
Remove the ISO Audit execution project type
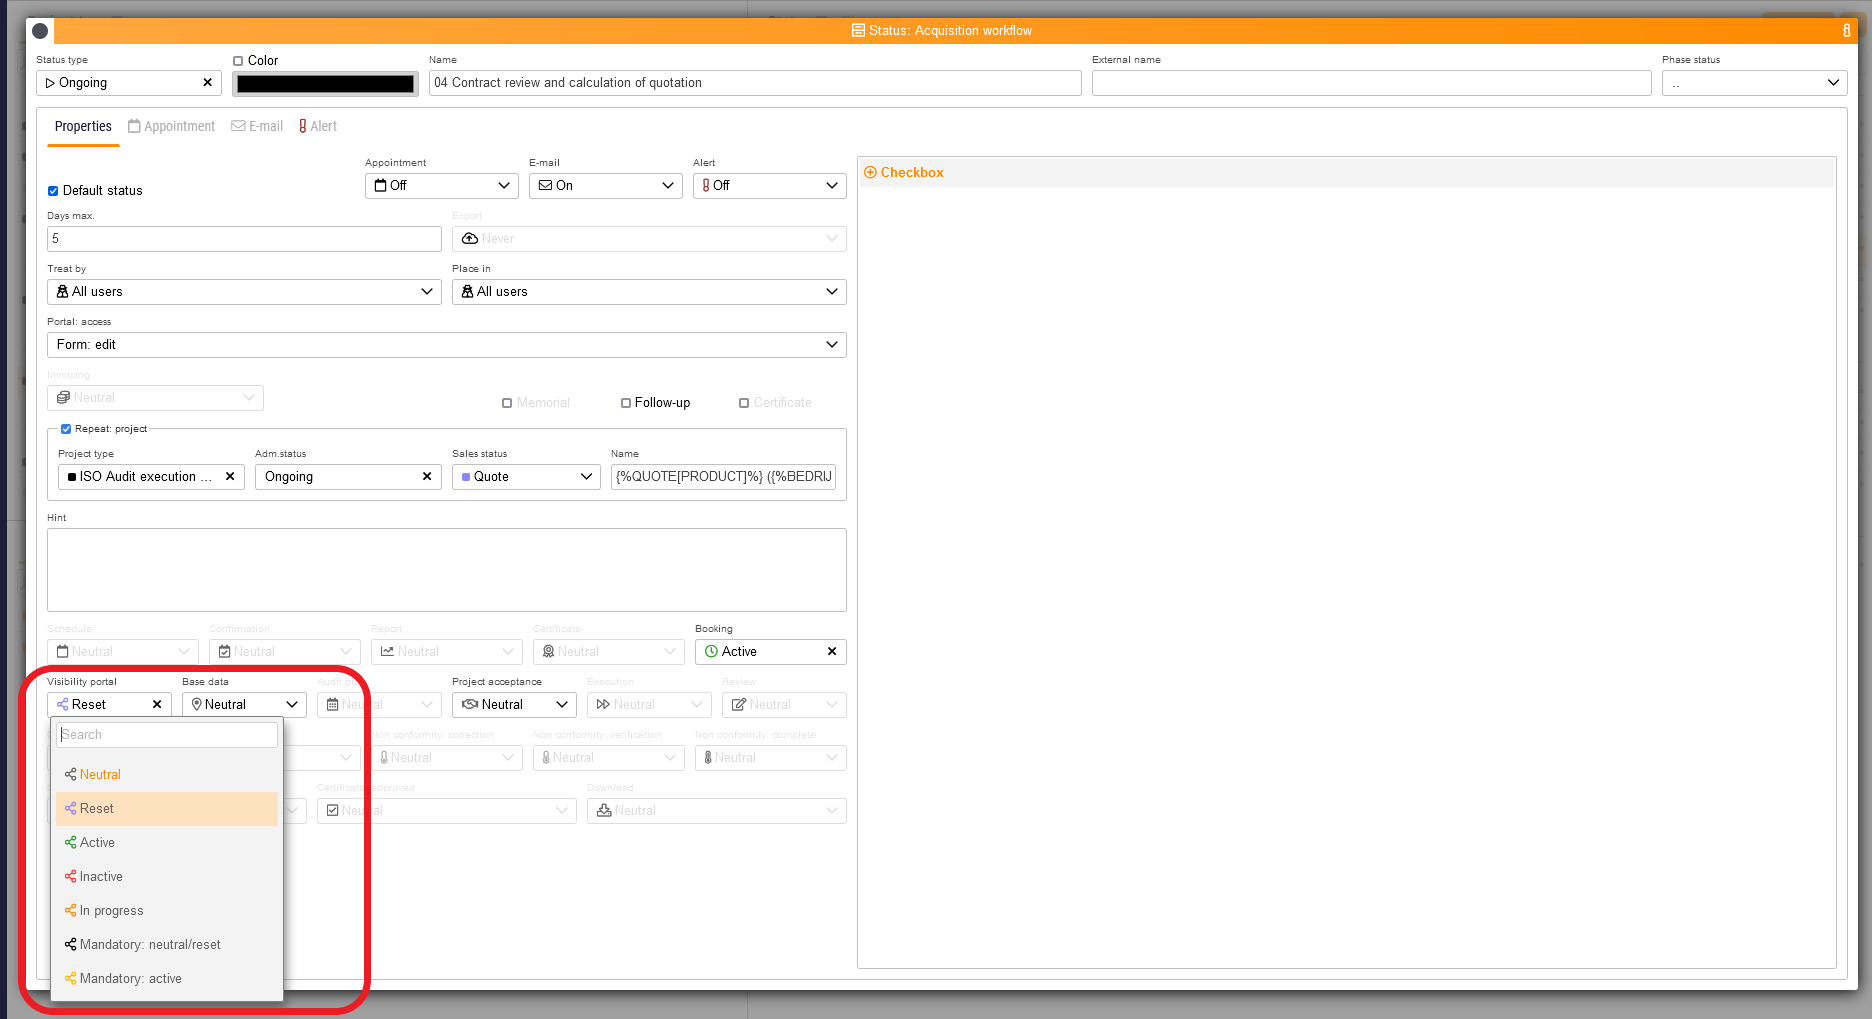click(230, 477)
